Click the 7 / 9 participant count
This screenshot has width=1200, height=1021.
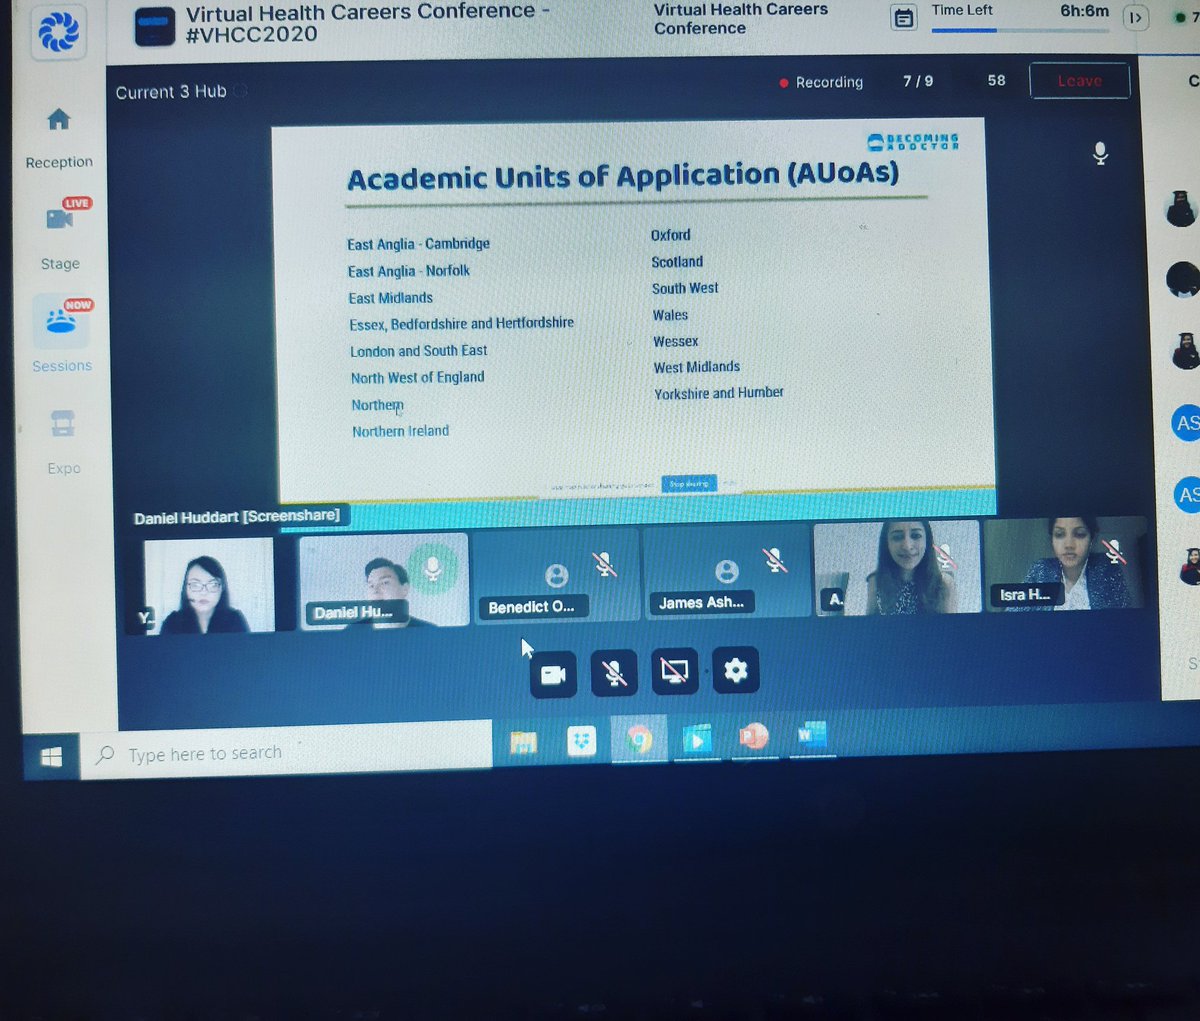(918, 81)
